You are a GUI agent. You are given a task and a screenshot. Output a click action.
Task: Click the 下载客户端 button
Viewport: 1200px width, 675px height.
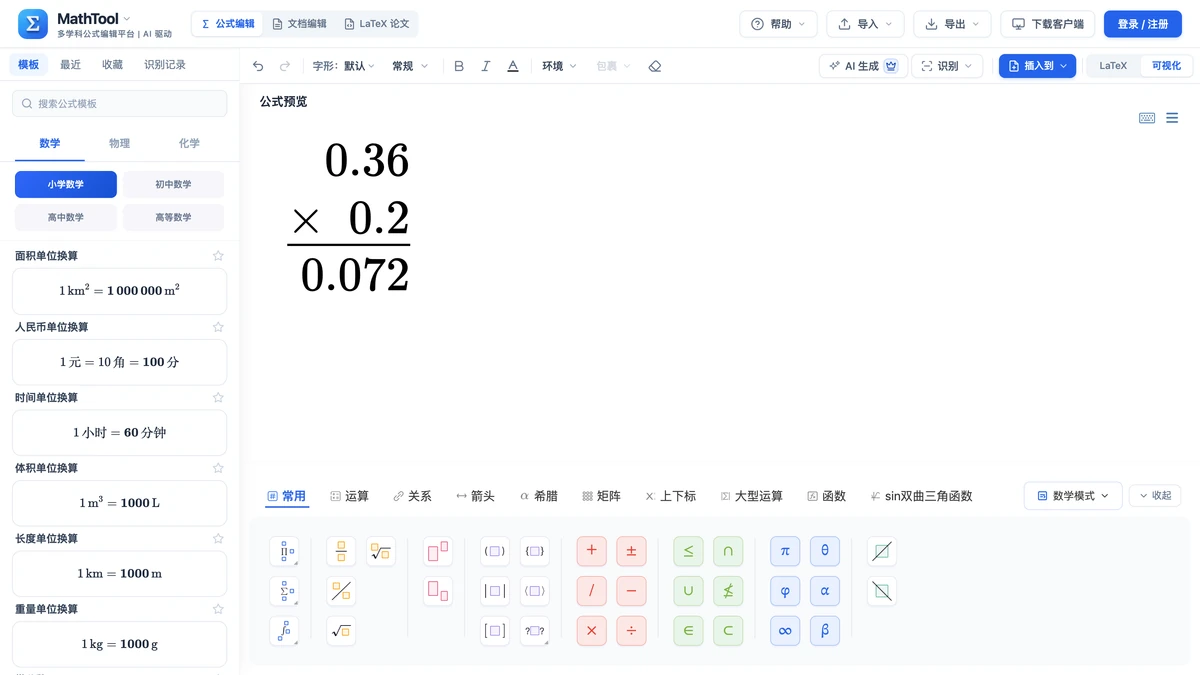point(1047,24)
